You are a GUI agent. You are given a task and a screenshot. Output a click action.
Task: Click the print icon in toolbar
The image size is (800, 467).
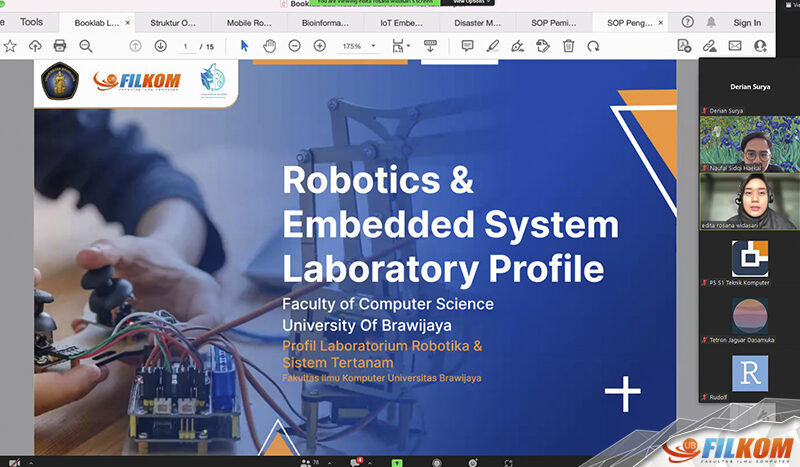point(60,46)
